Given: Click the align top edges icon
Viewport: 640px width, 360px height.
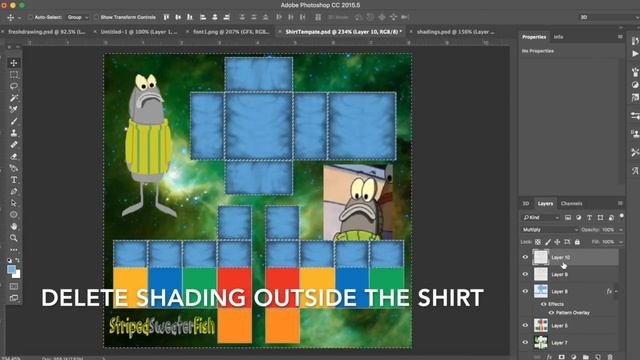Looking at the screenshot, I should pos(167,17).
